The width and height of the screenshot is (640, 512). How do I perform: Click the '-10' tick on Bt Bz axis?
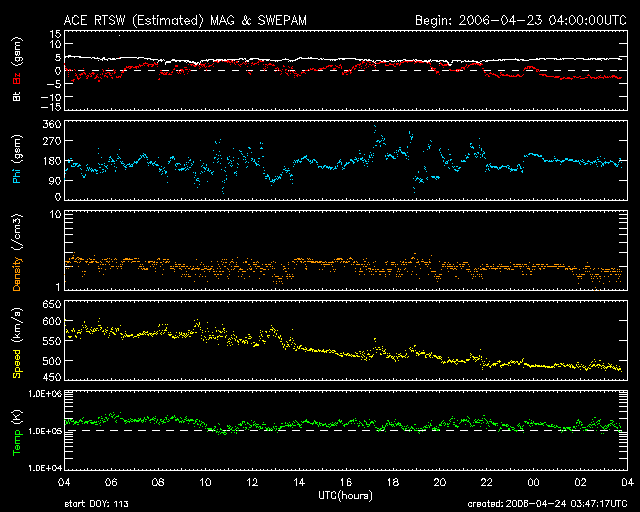pos(52,97)
